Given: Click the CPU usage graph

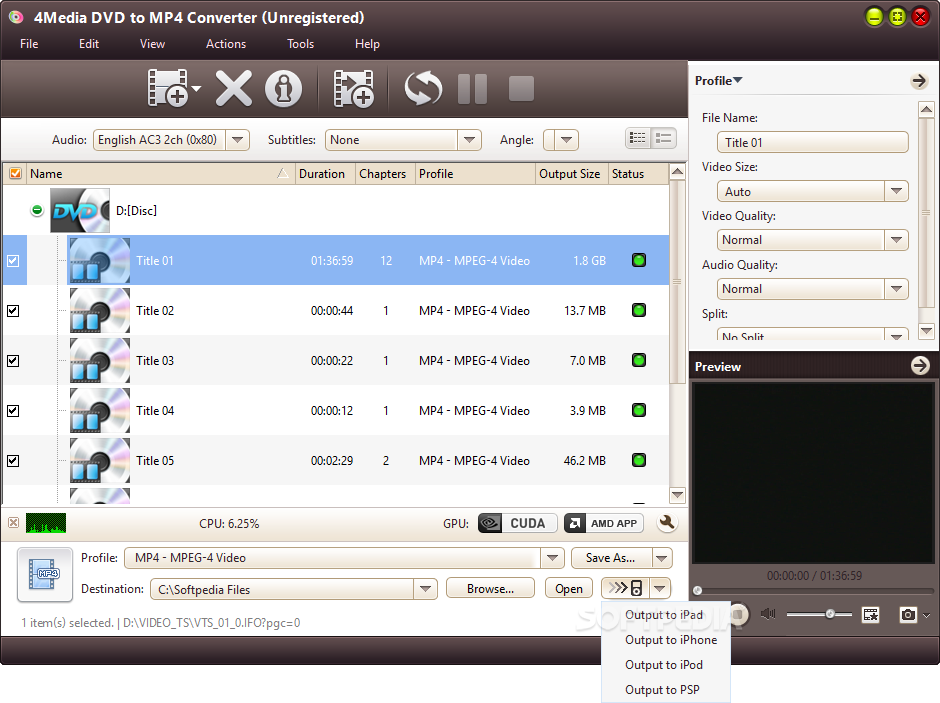Looking at the screenshot, I should click(x=46, y=523).
